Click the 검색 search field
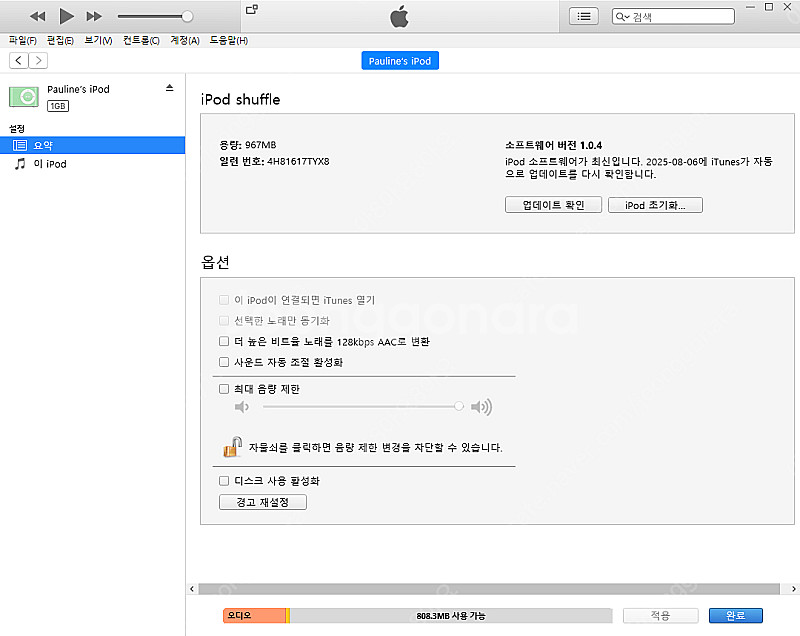Screen dimensions: 800x636 coord(673,16)
